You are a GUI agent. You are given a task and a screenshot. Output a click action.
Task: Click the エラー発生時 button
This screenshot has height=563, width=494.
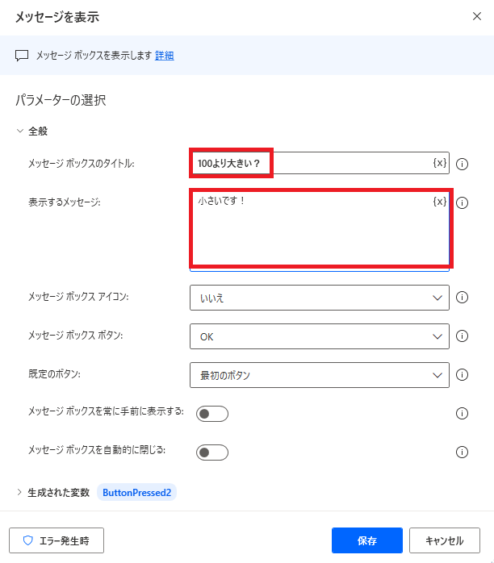tap(56, 540)
